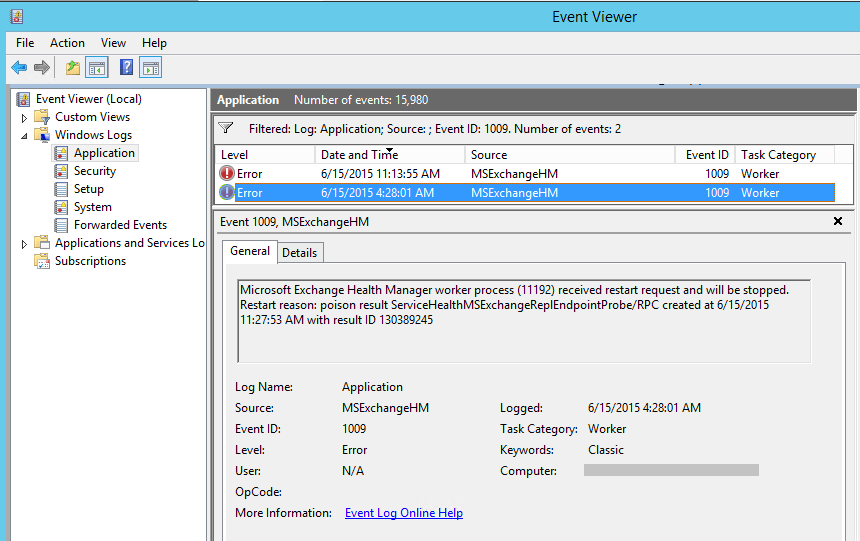860x541 pixels.
Task: Click the Keywords value Classic
Action: (x=606, y=450)
